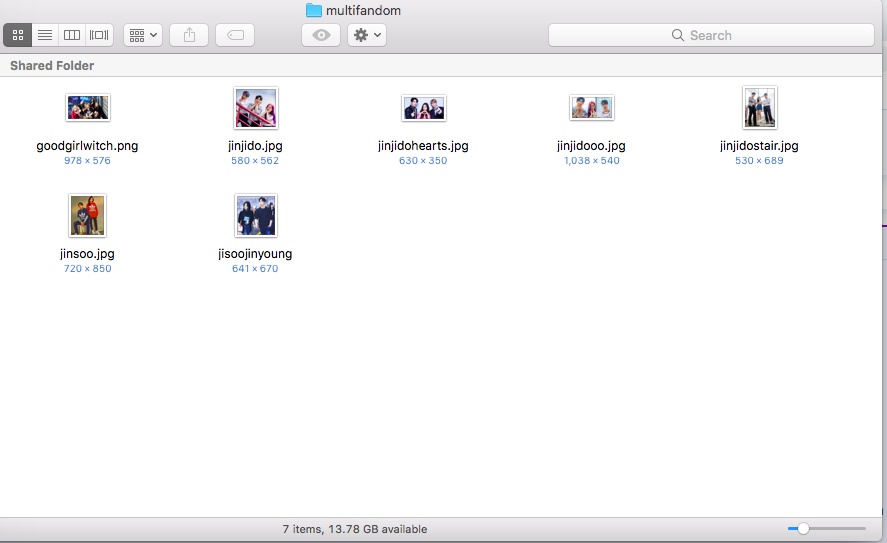Open the Action gear menu
The height and width of the screenshot is (543, 887).
(x=367, y=35)
